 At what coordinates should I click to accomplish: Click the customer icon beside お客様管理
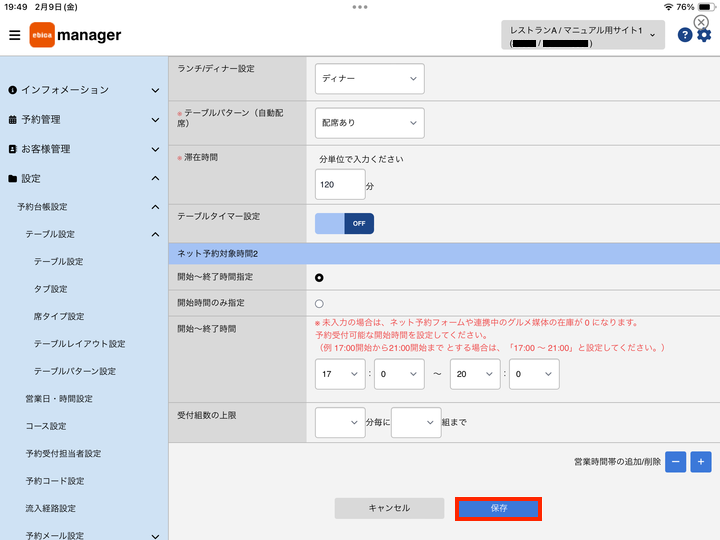[x=12, y=149]
